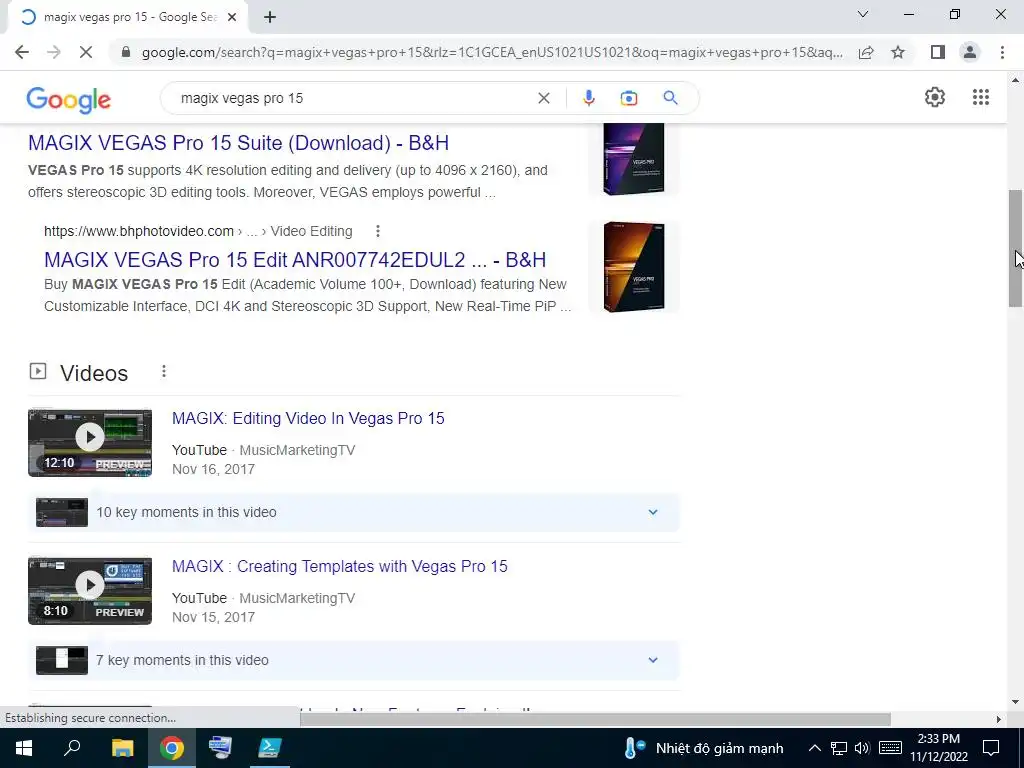1024x768 pixels.
Task: Click the MusicMarketingTV source under Editing Video
Action: [x=297, y=451]
